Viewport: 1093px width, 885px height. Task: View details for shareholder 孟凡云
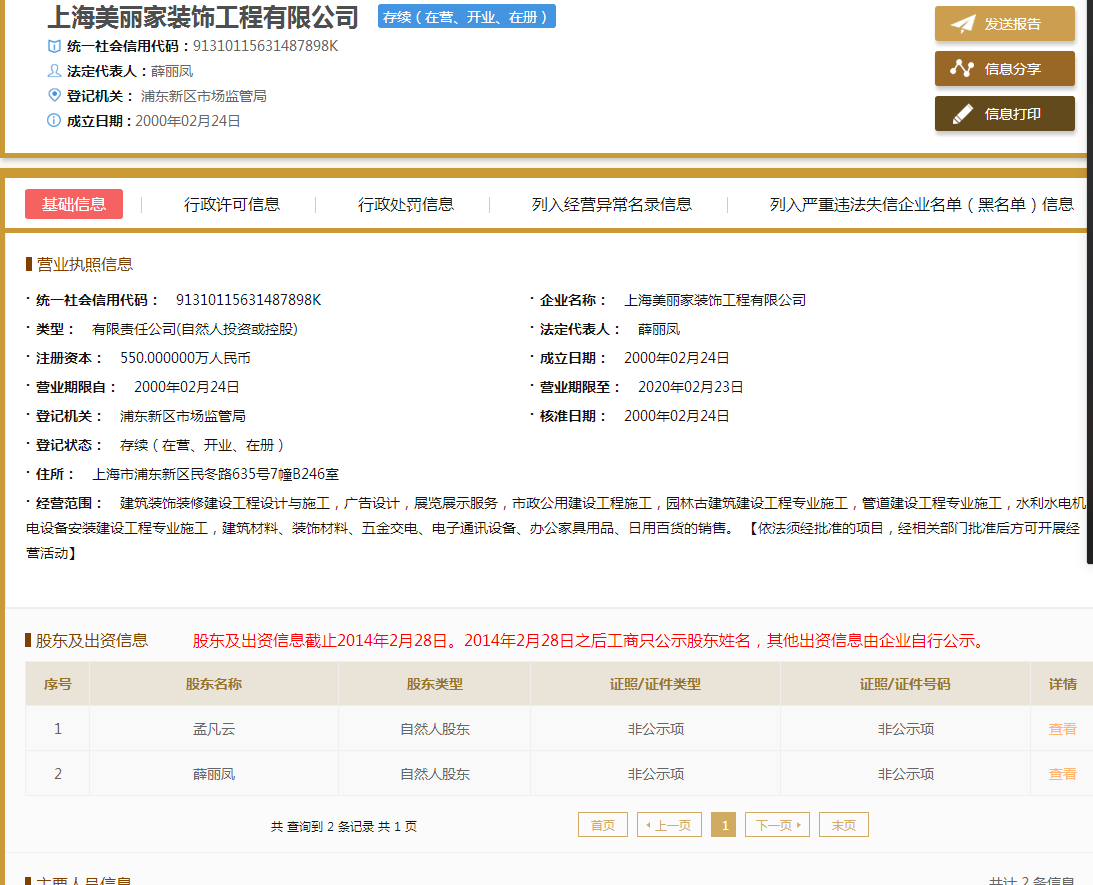click(1062, 729)
